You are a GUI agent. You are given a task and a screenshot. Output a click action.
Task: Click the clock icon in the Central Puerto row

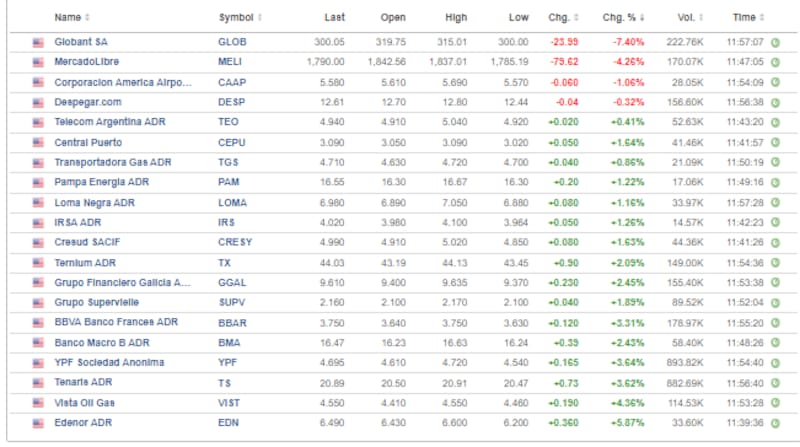click(x=776, y=142)
